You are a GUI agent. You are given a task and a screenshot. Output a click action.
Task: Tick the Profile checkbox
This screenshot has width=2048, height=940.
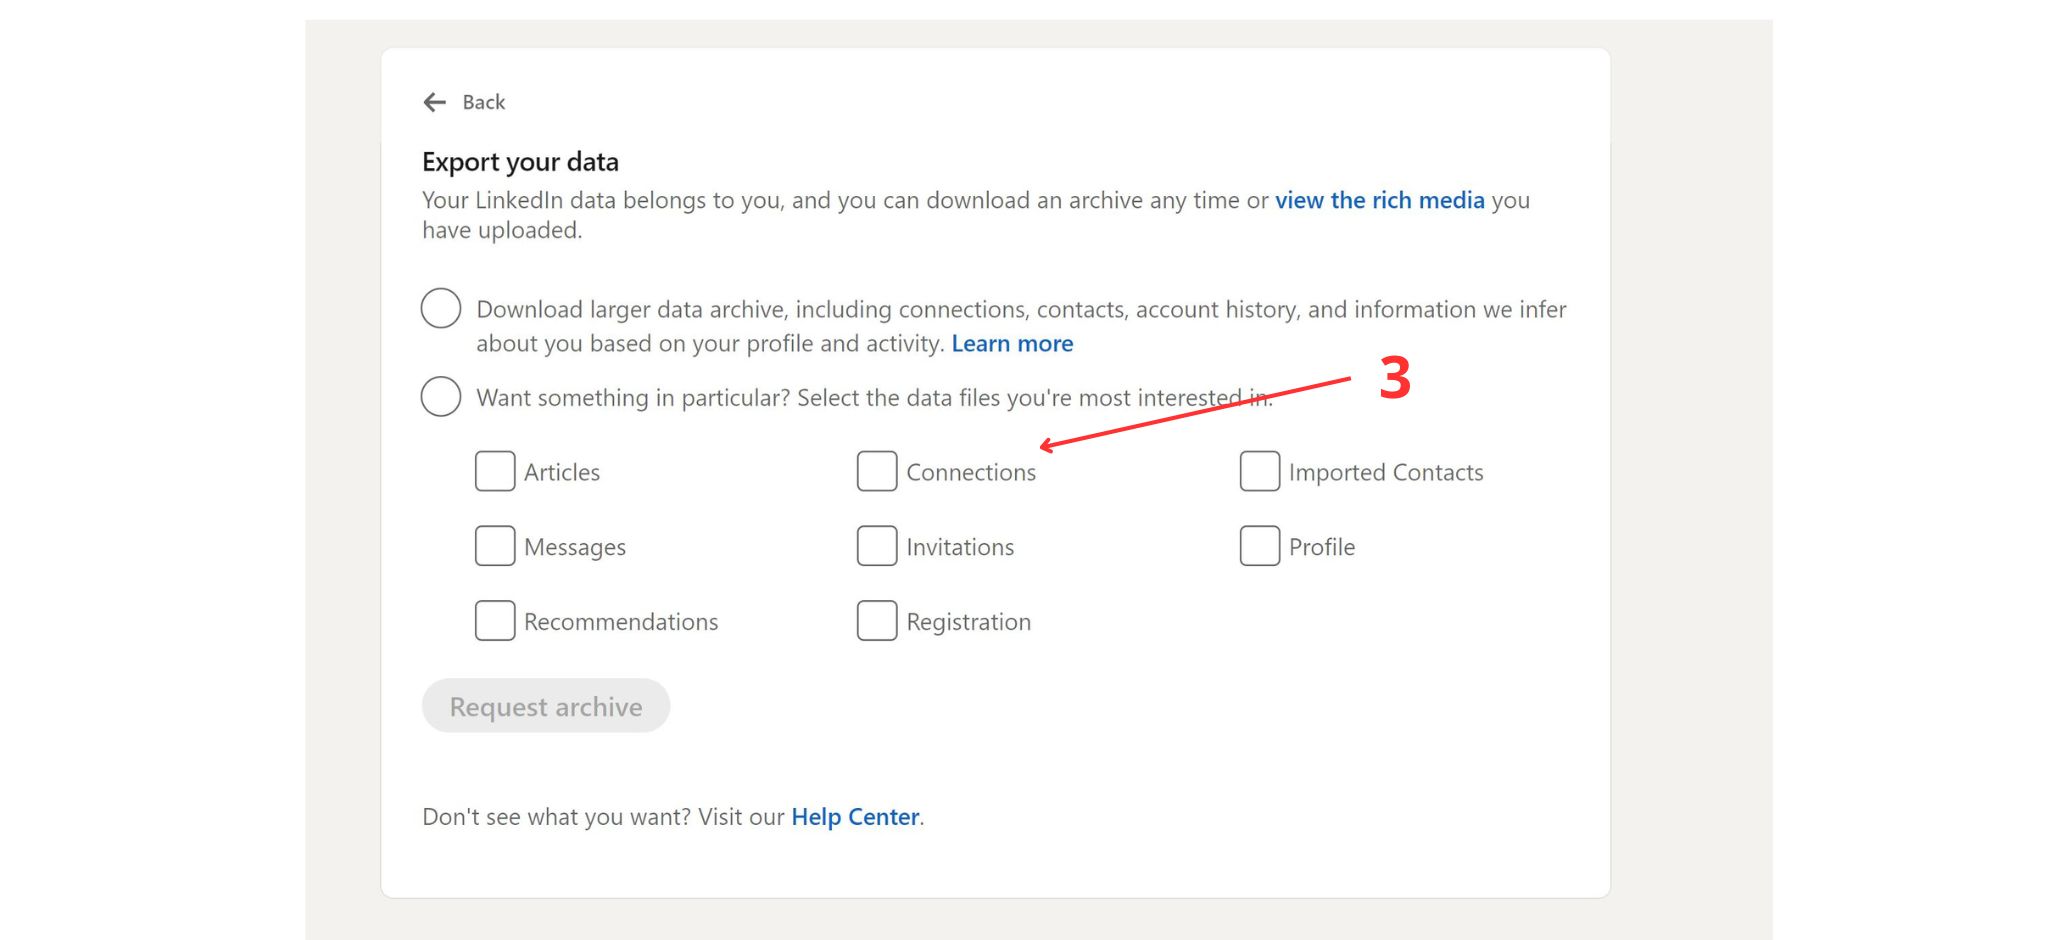tap(1260, 546)
